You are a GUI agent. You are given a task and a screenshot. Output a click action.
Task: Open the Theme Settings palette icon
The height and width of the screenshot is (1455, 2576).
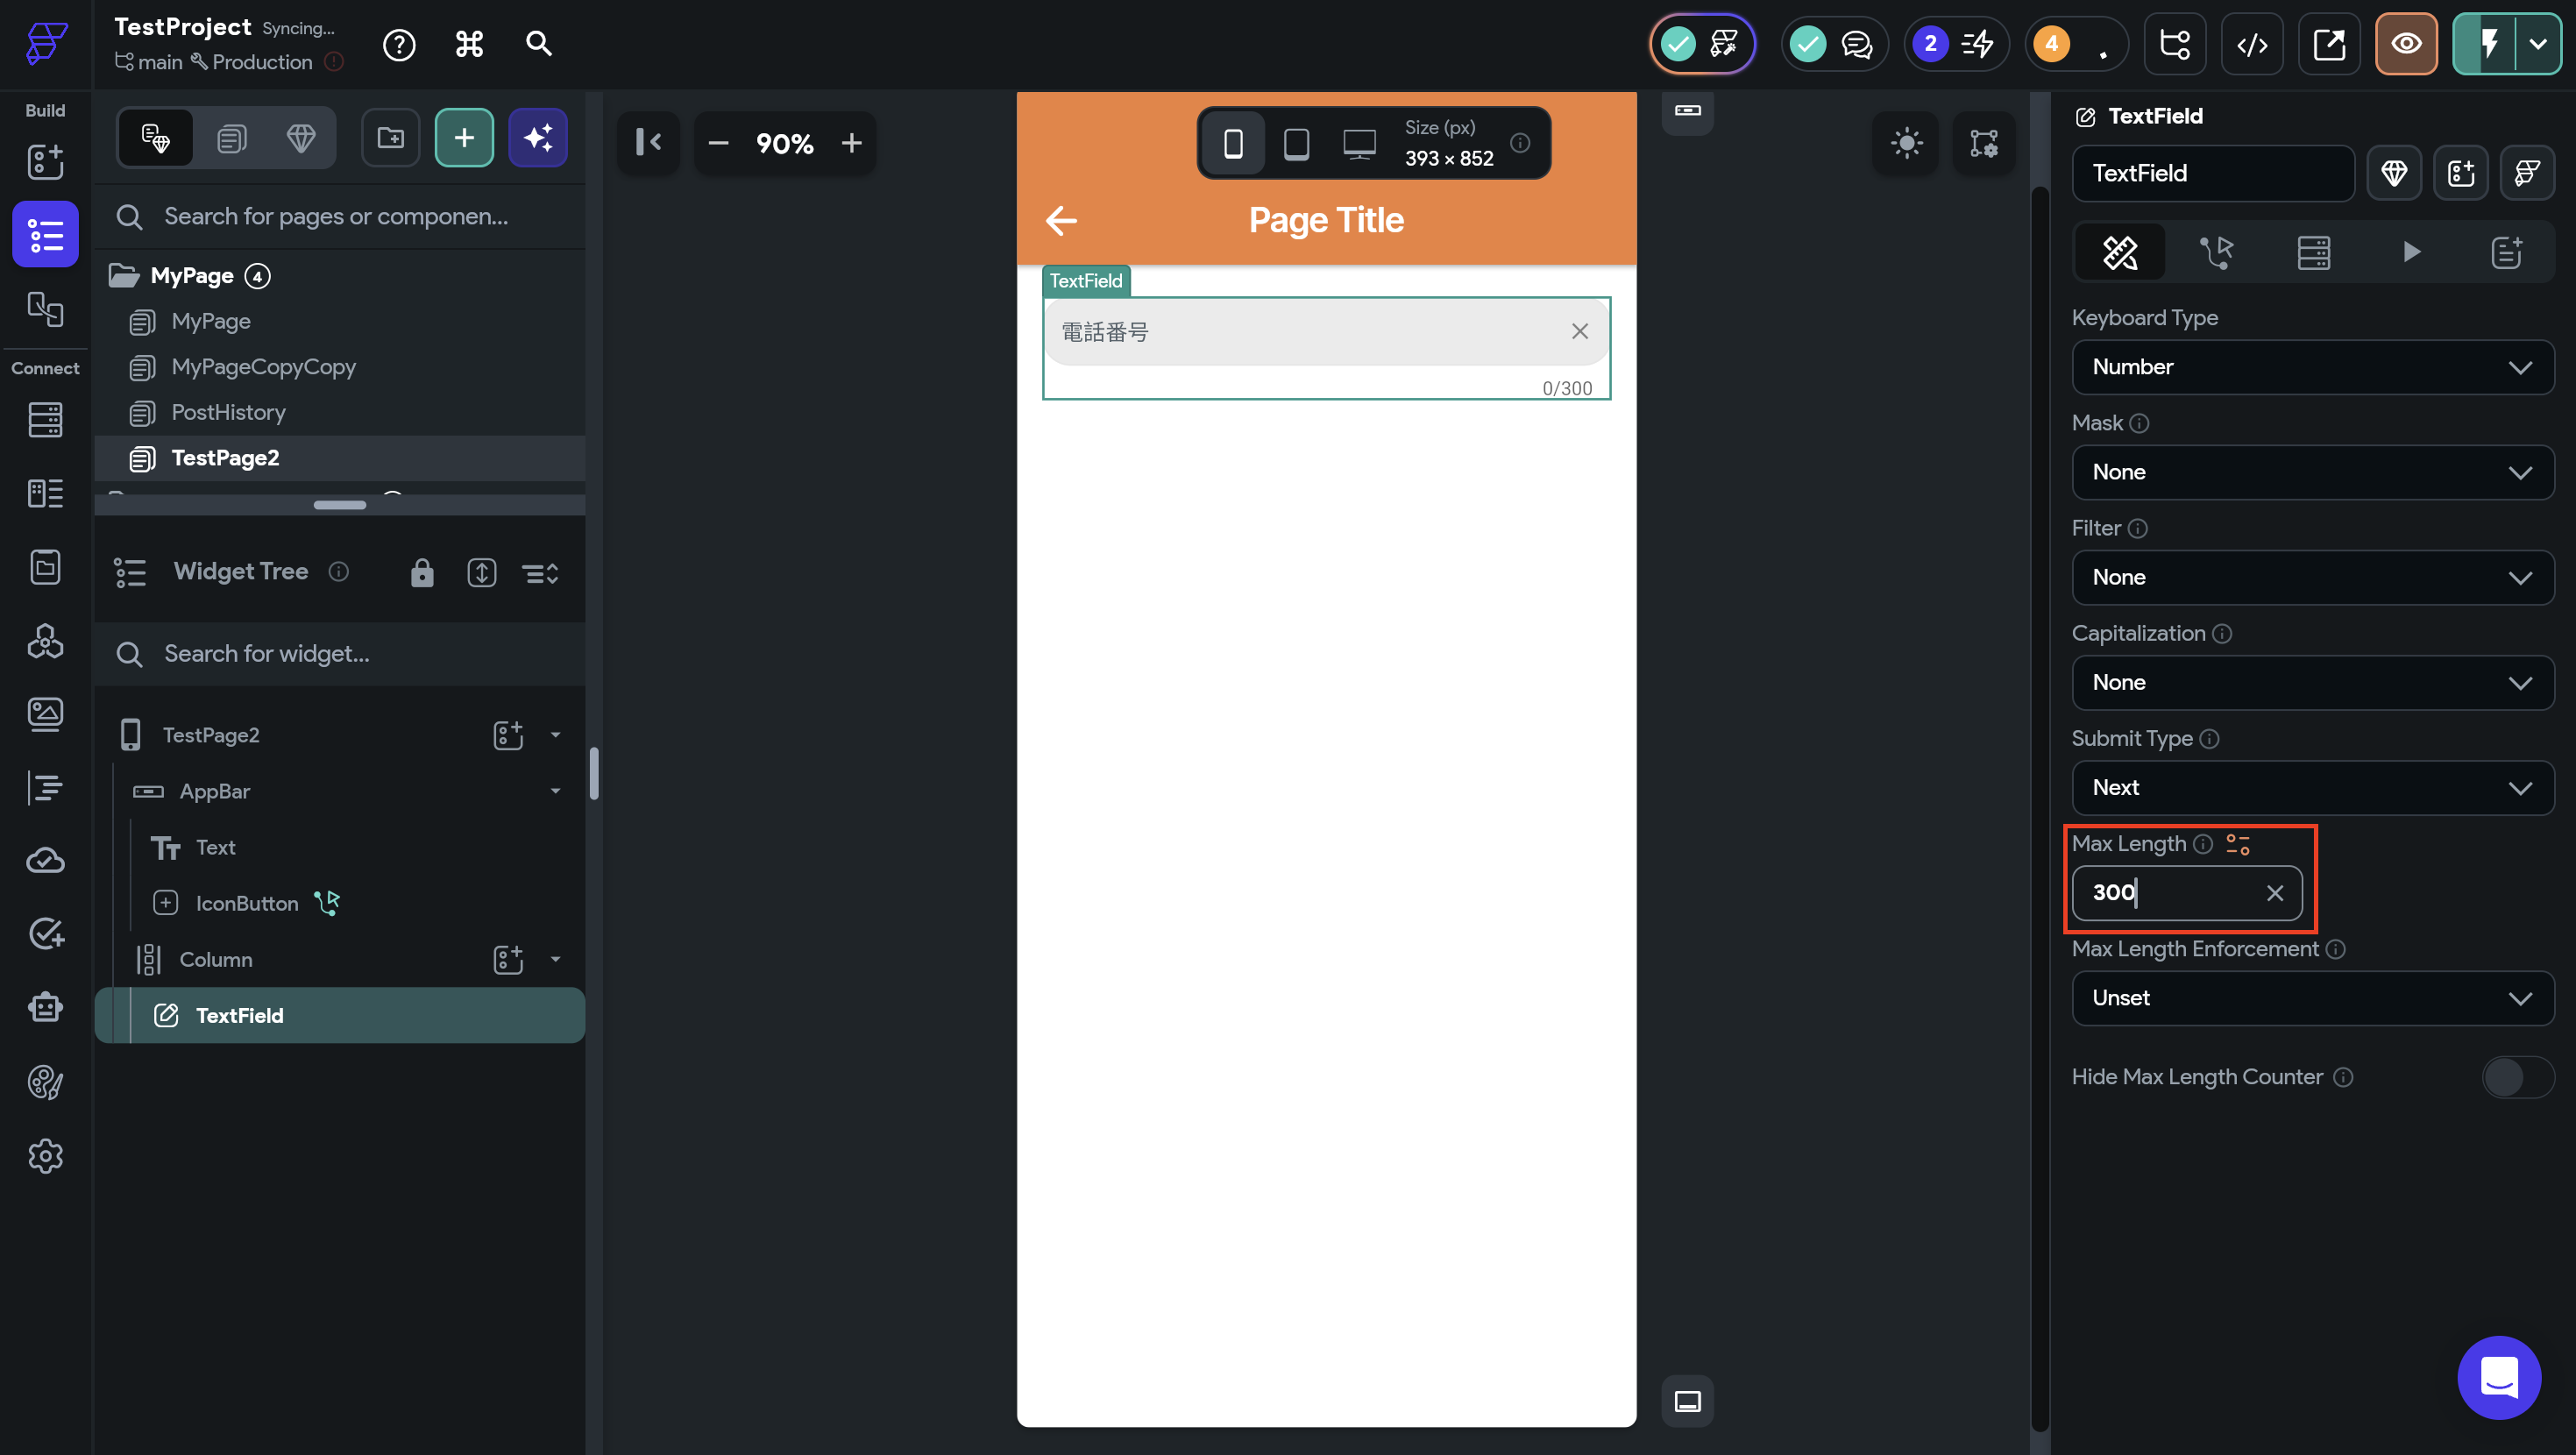tap(45, 1082)
